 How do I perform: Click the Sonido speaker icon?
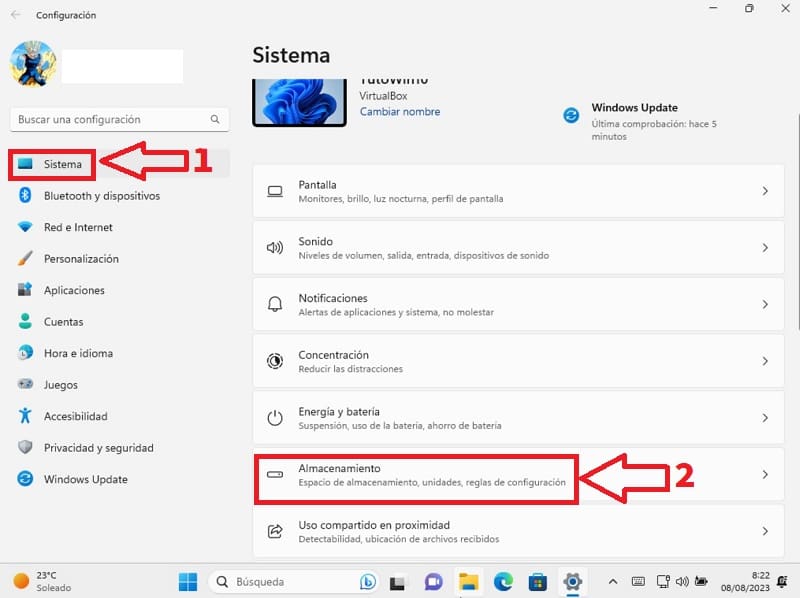point(275,248)
